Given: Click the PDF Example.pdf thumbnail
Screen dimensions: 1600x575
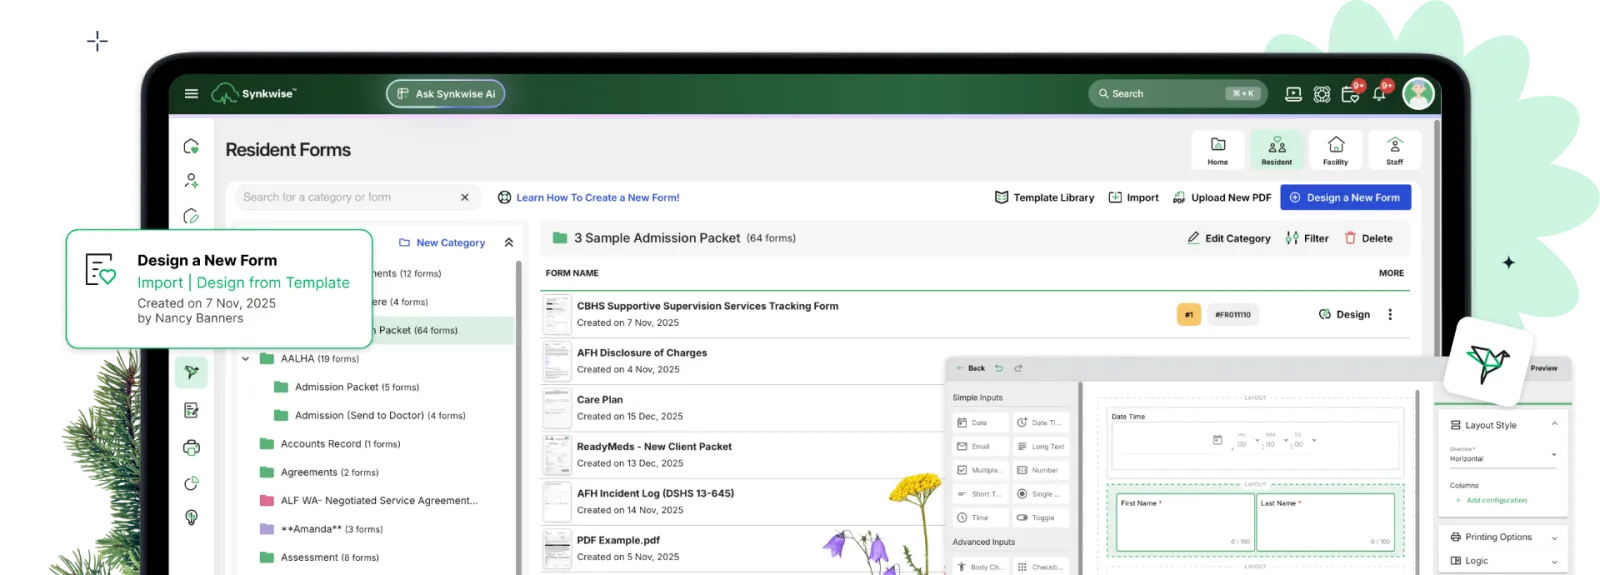Looking at the screenshot, I should 557,549.
